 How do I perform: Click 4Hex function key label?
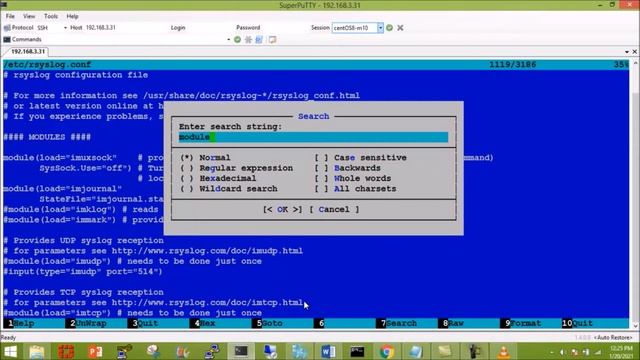pyautogui.click(x=204, y=323)
